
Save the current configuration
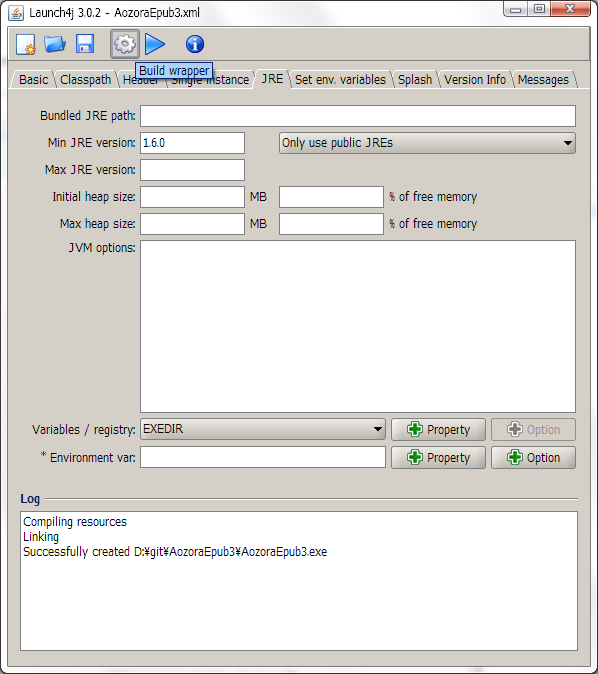click(x=85, y=44)
